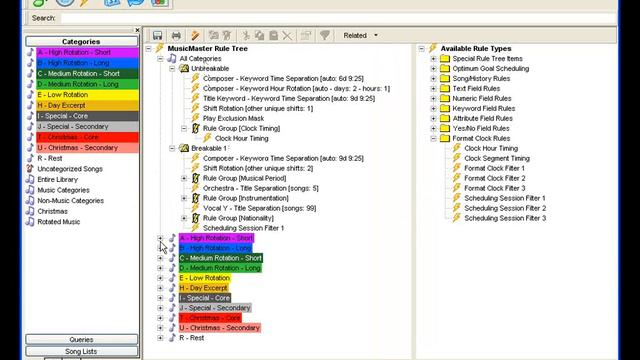Select J - Special - Secondary in rule tree
The width and height of the screenshot is (640, 360).
click(x=215, y=308)
